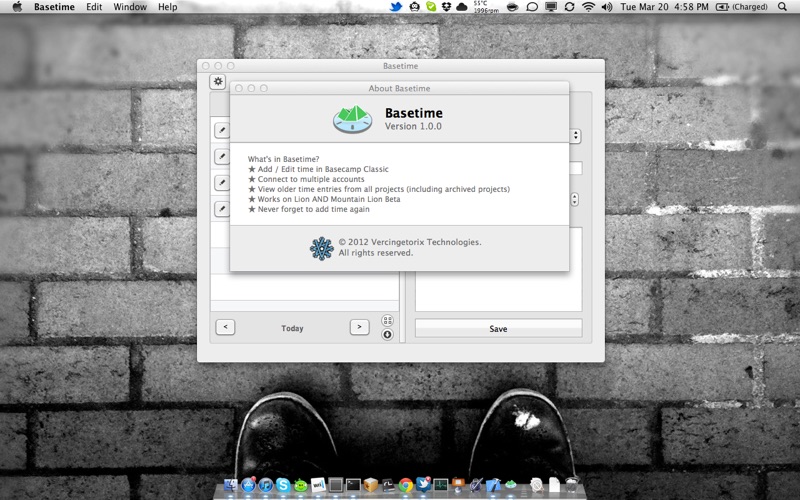Click the Twitter bird icon in the menu bar
800x500 pixels.
tap(396, 7)
